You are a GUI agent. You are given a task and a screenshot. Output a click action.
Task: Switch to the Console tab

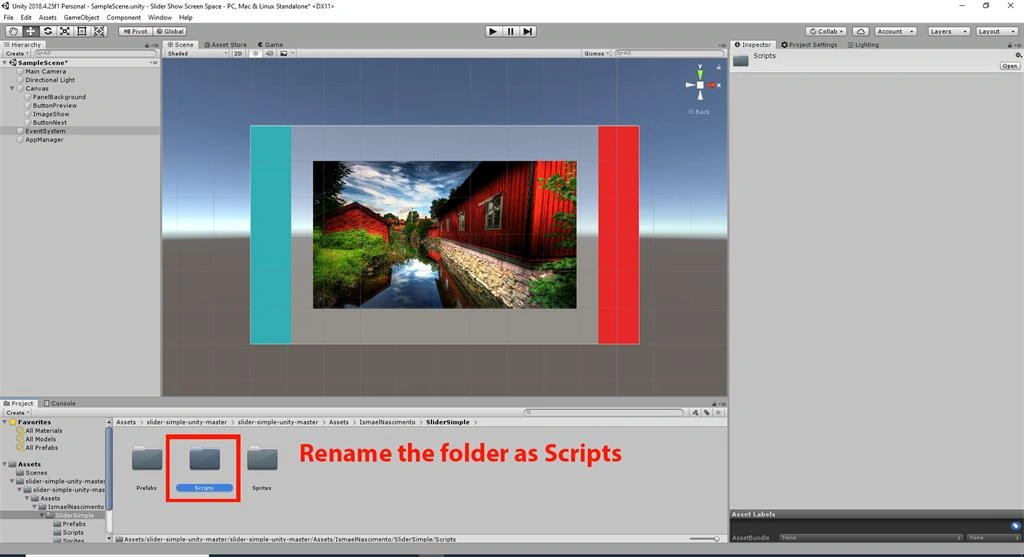(59, 403)
